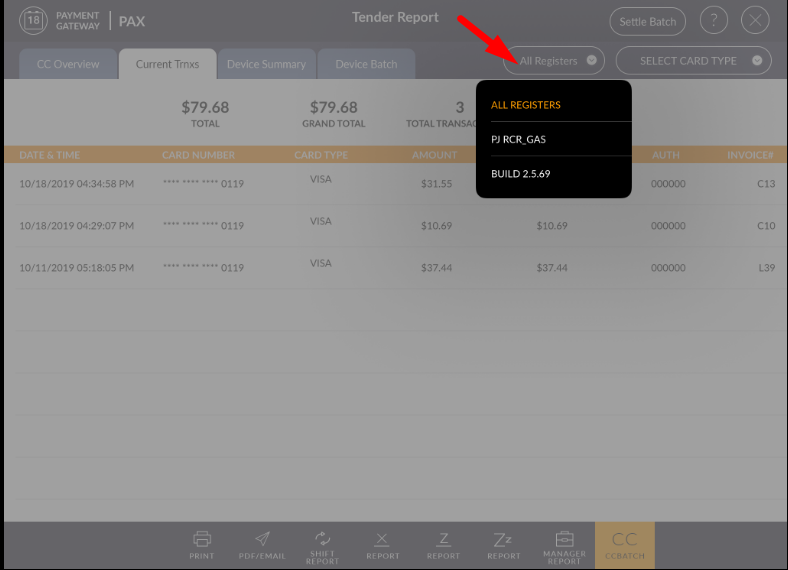Image resolution: width=788 pixels, height=570 pixels.
Task: Open the Device Batch tab
Action: coord(366,64)
